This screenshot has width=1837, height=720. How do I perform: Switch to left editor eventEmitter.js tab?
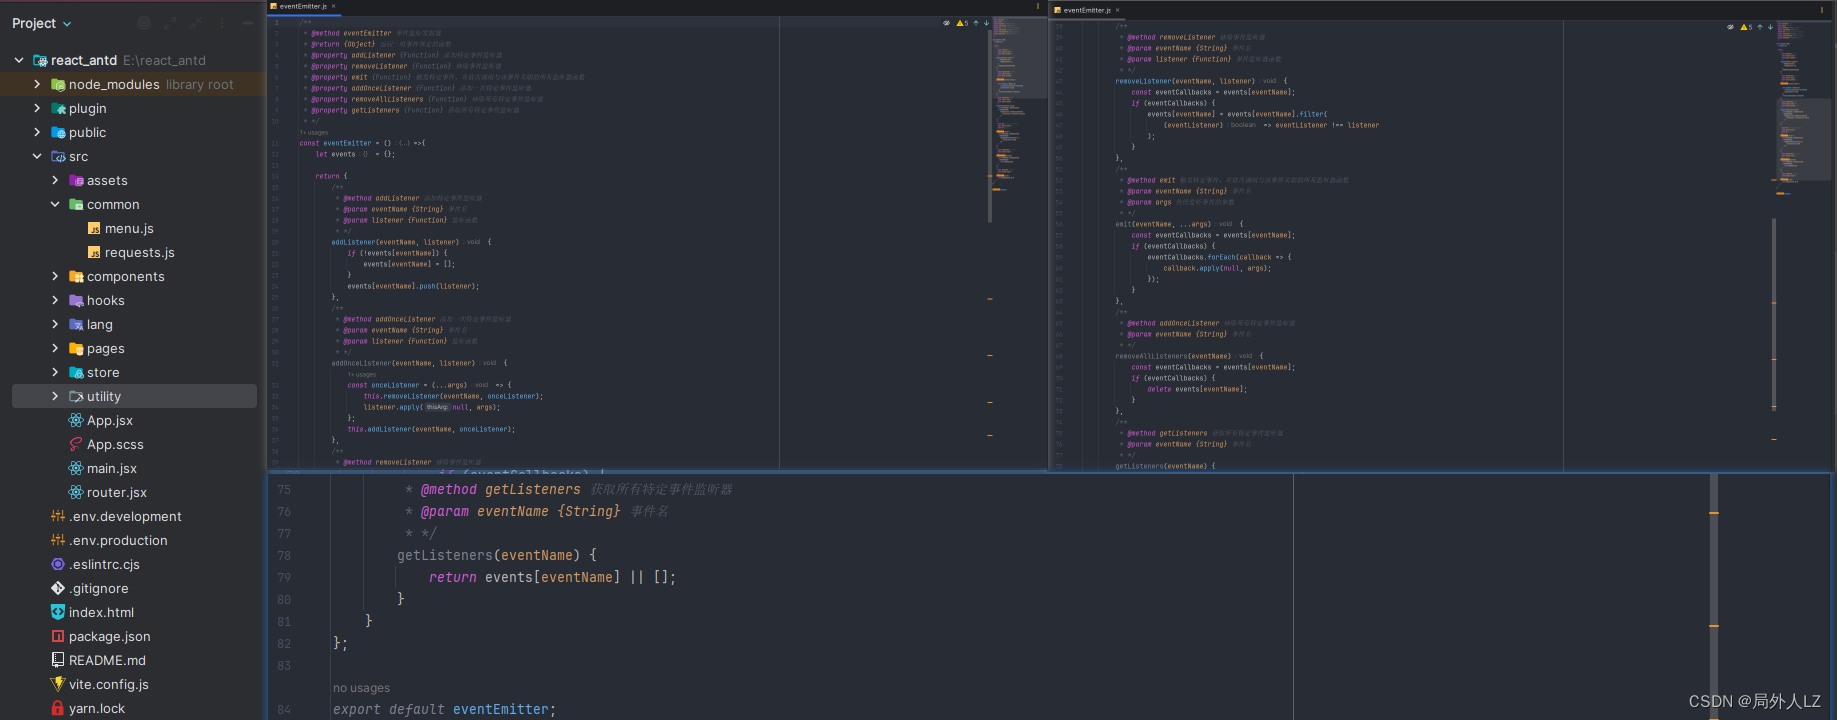pos(302,6)
